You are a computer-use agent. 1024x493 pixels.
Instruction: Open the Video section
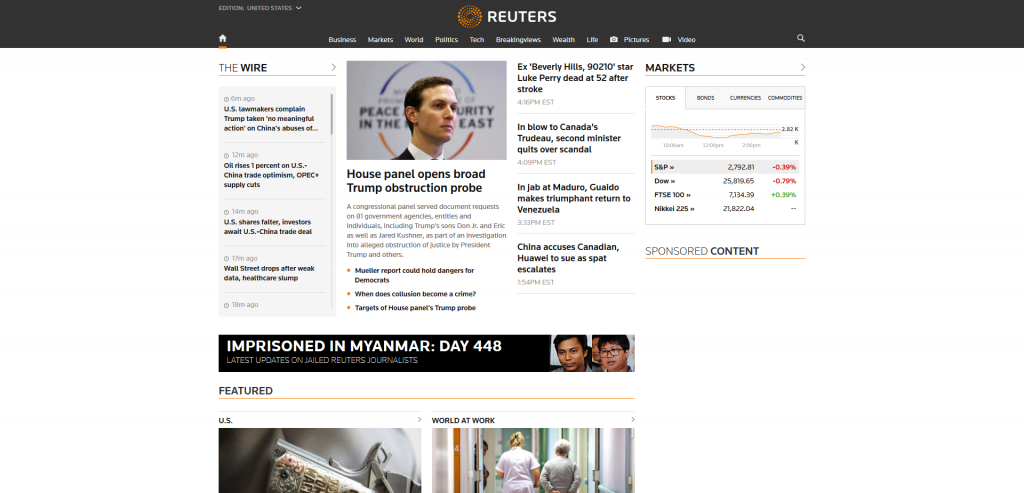(x=686, y=40)
